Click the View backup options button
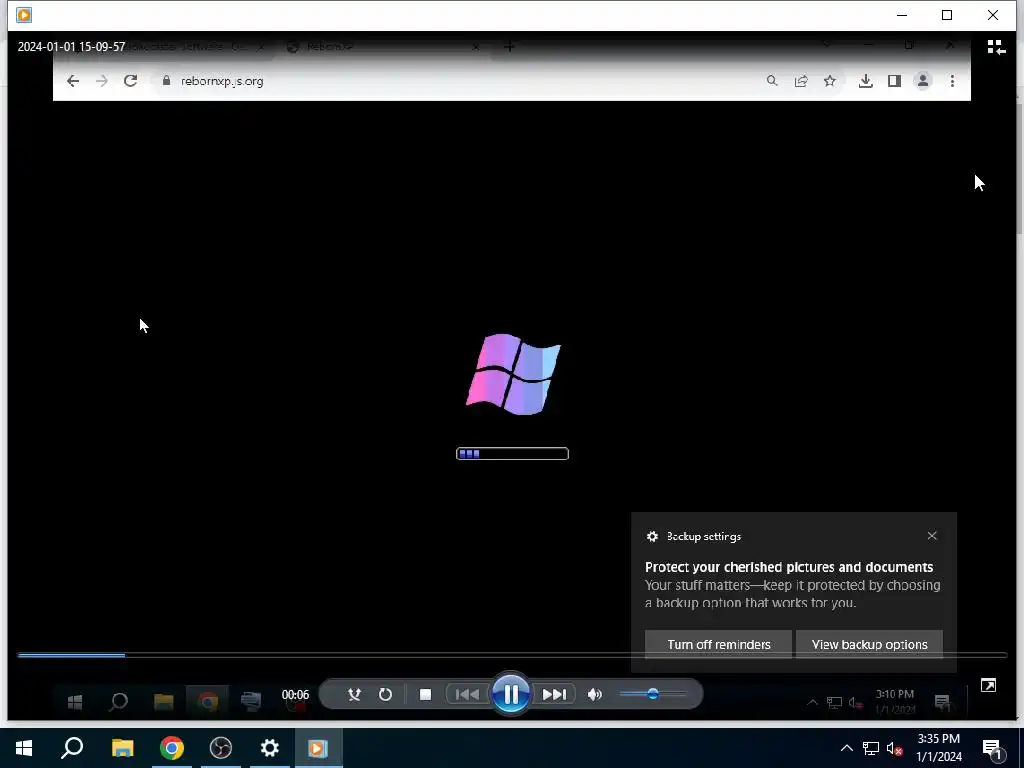 click(x=869, y=645)
